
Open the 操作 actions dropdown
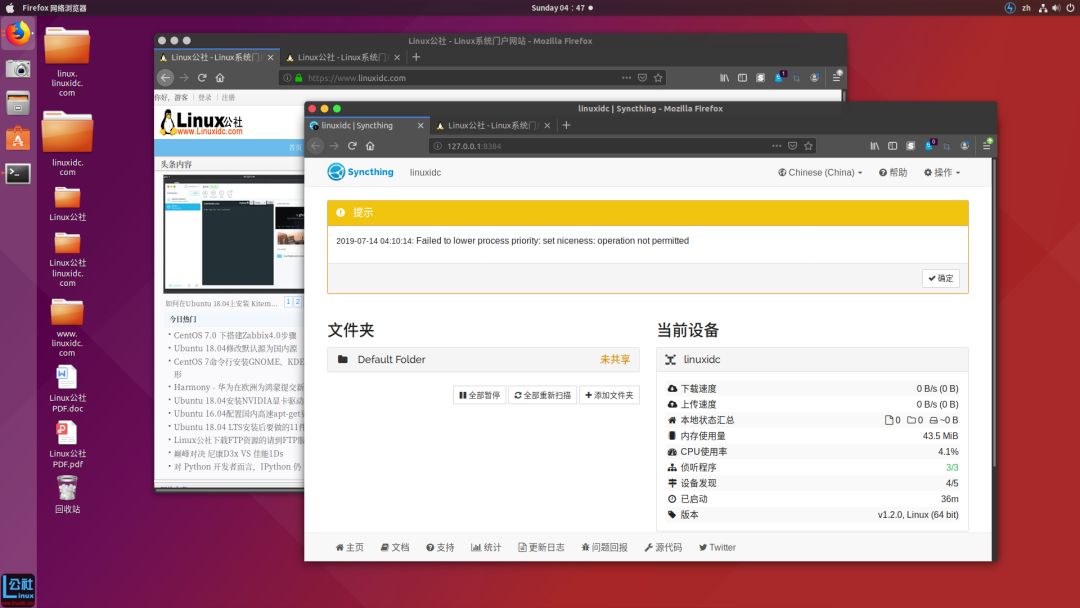point(942,172)
